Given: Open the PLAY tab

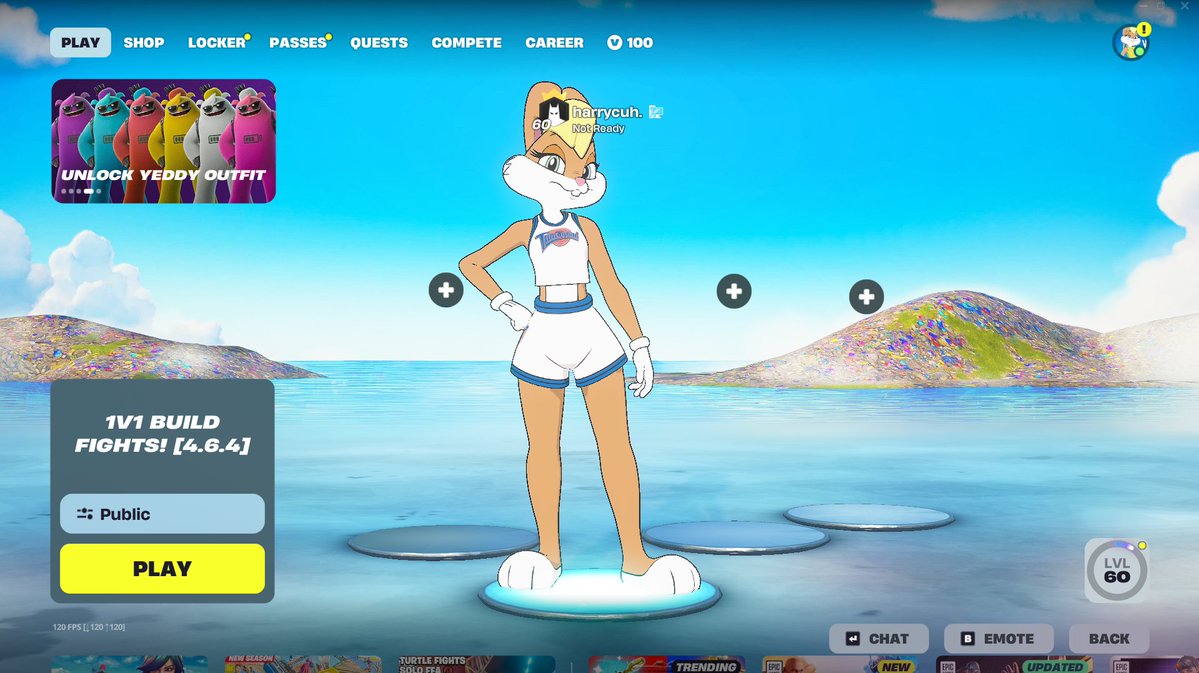Looking at the screenshot, I should coord(80,43).
